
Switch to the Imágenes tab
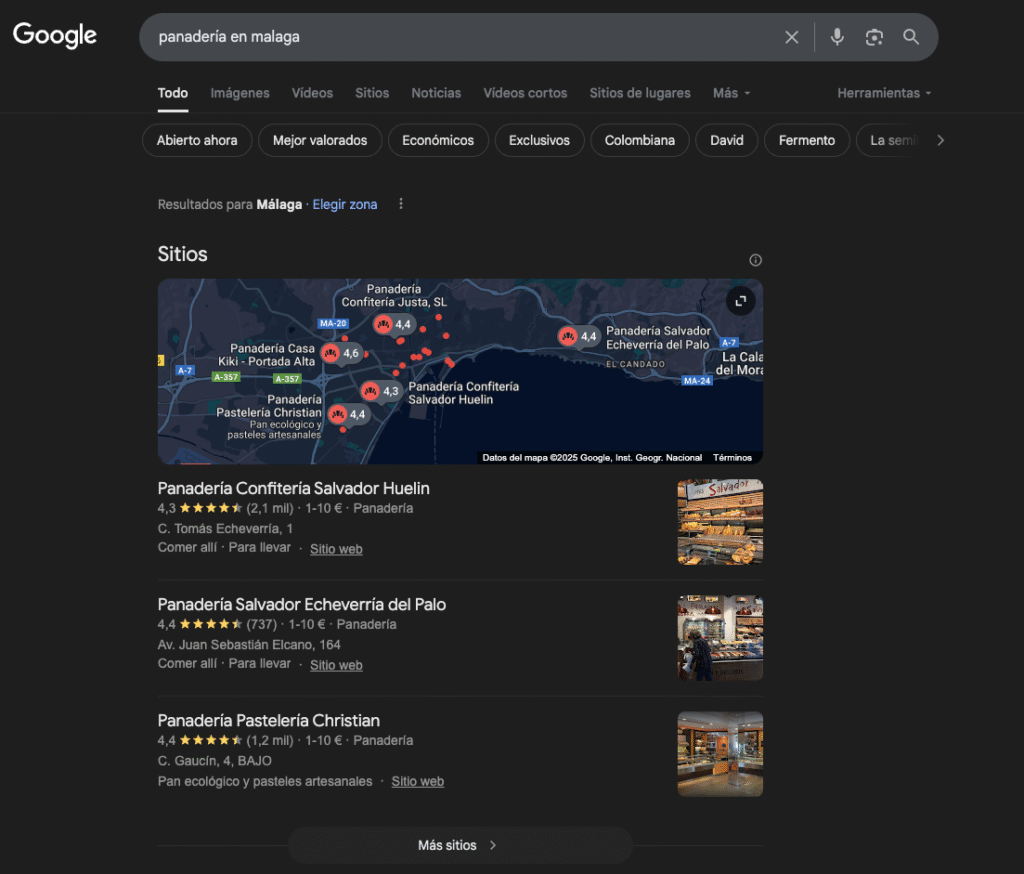[240, 93]
